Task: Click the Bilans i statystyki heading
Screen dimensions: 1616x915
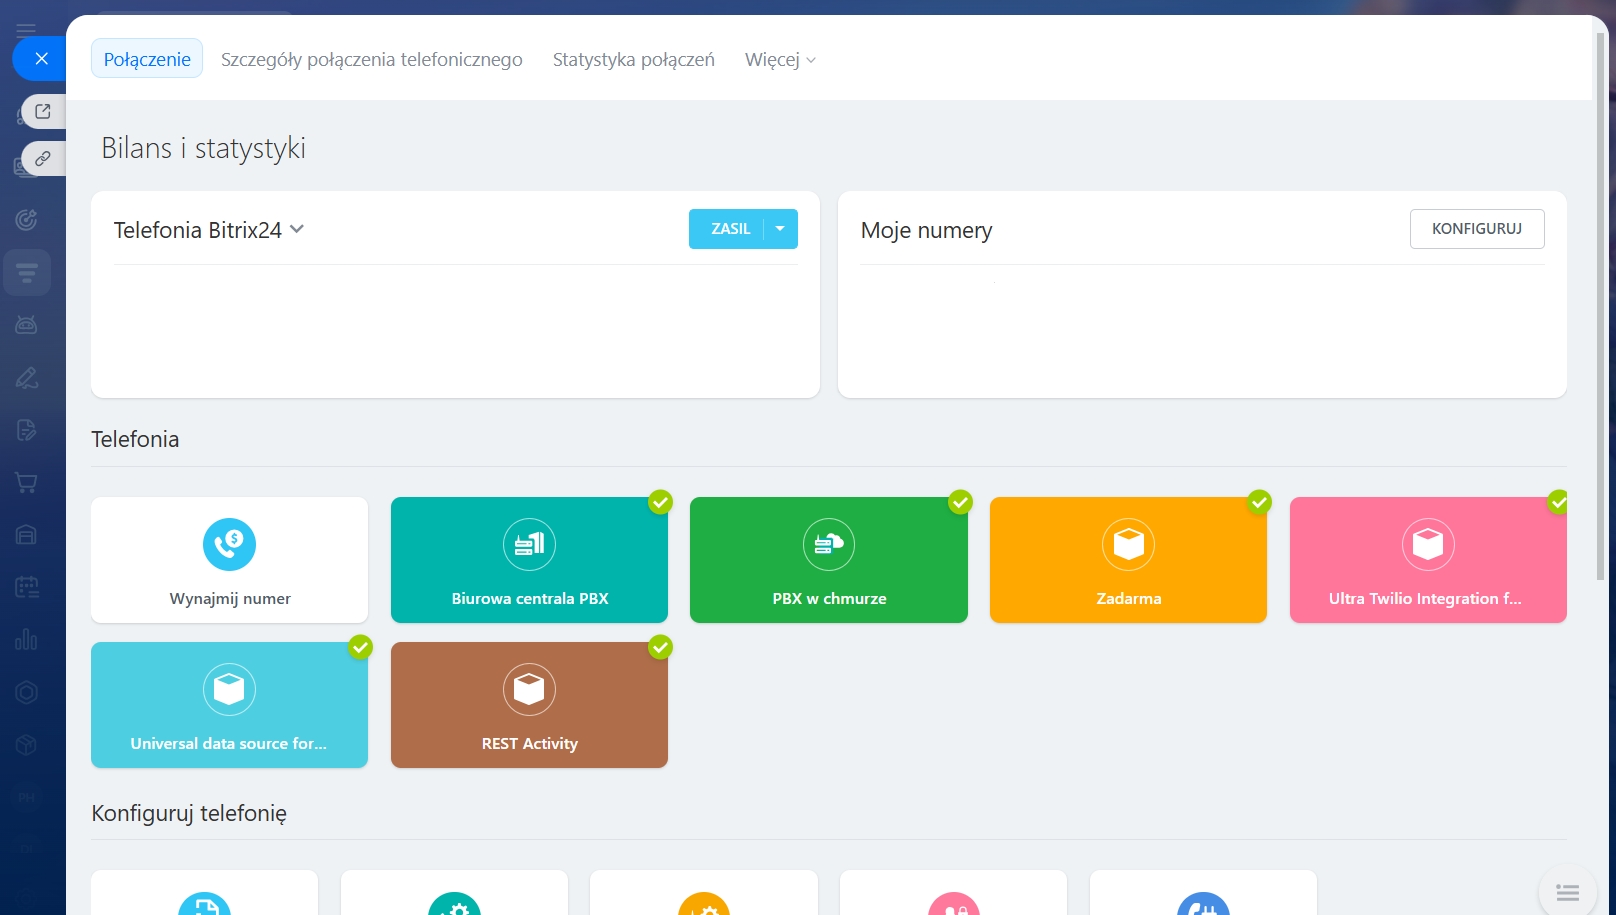Action: (204, 148)
